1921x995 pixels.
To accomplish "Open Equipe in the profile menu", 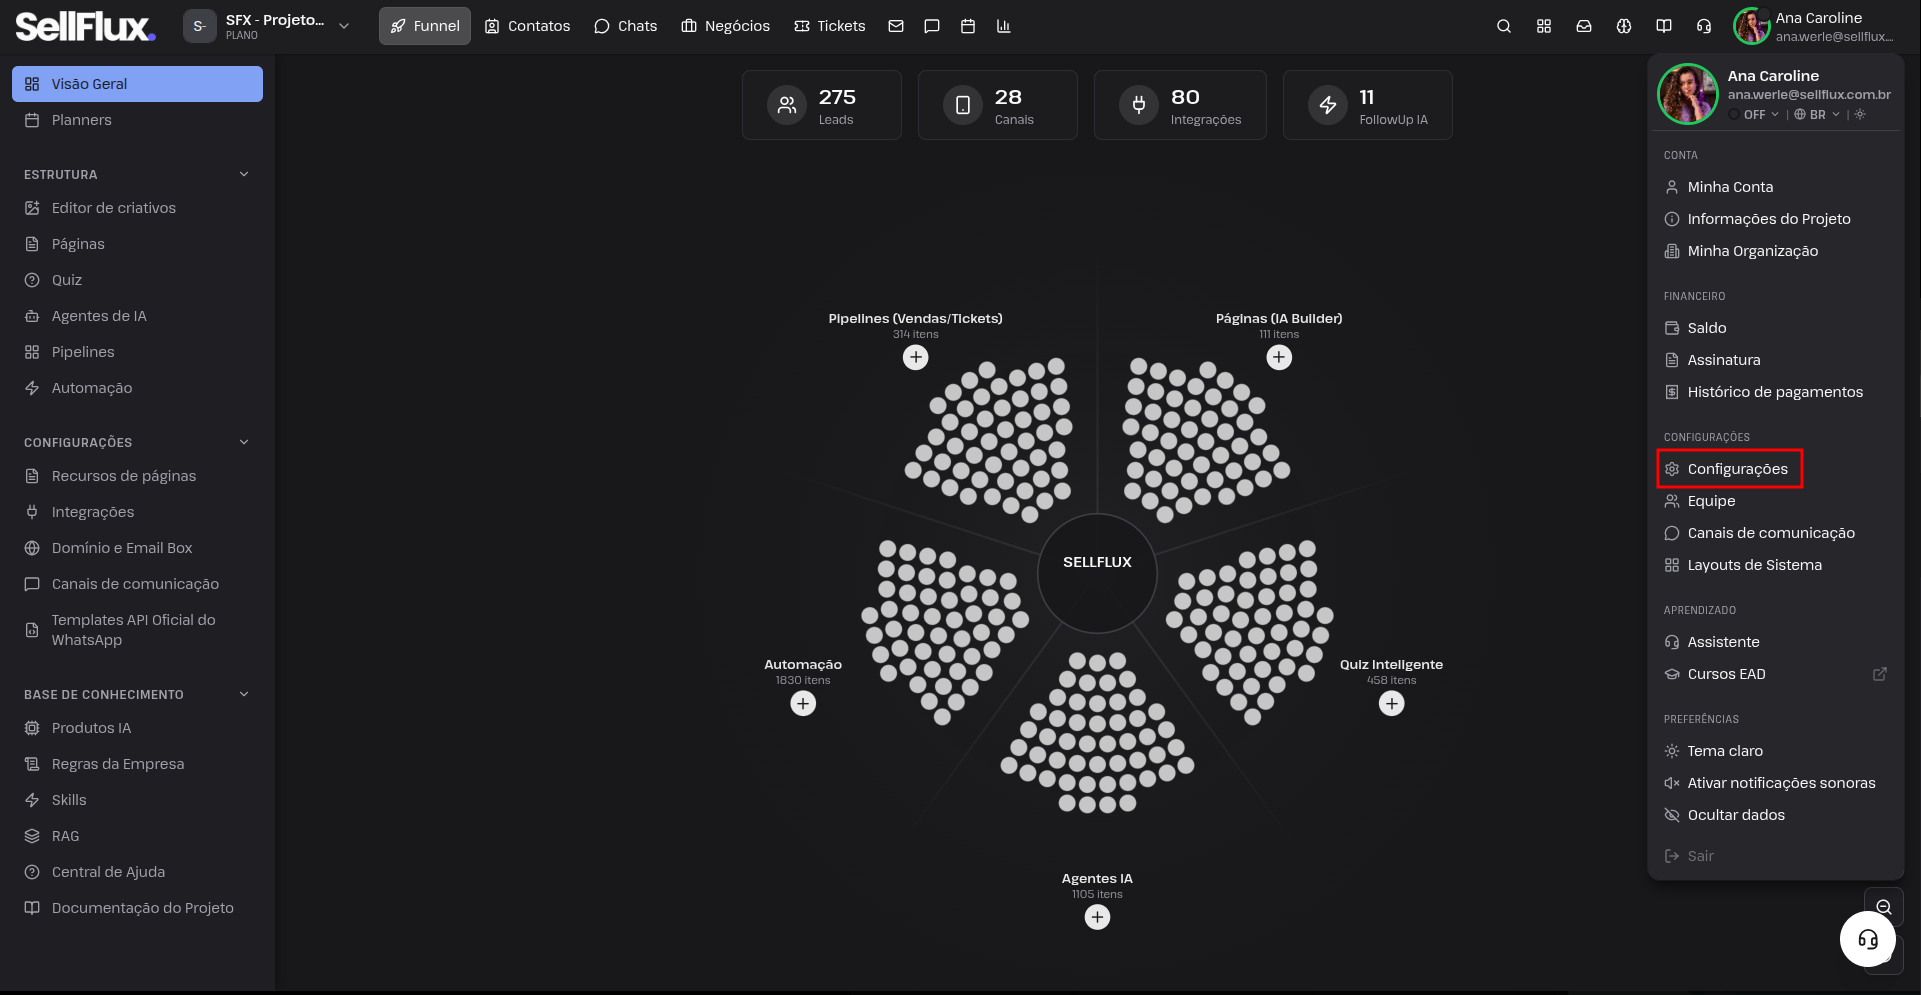I will pos(1775,501).
